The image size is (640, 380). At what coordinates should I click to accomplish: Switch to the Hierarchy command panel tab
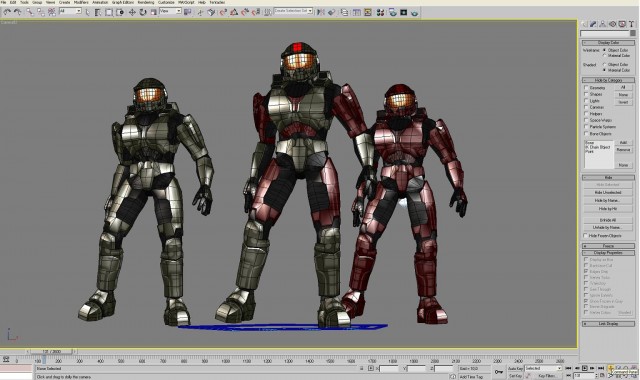(603, 24)
